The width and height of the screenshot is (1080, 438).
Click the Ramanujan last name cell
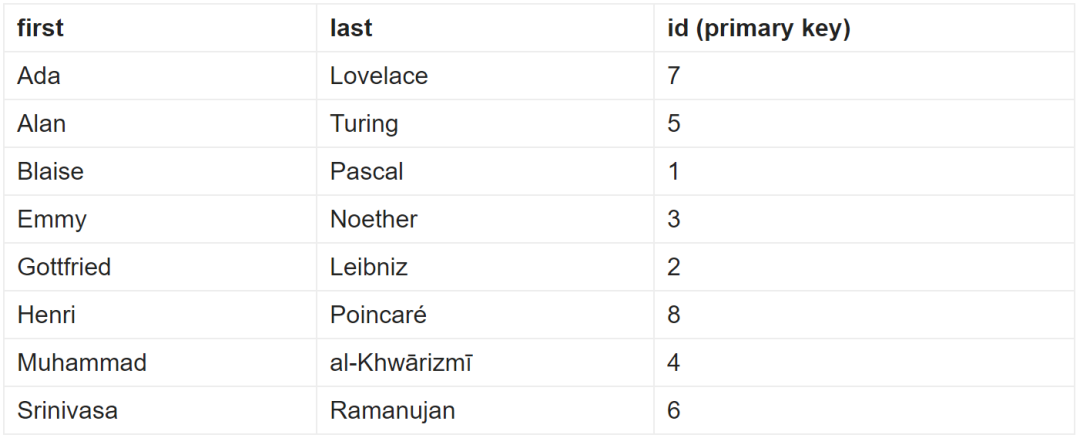(x=392, y=411)
